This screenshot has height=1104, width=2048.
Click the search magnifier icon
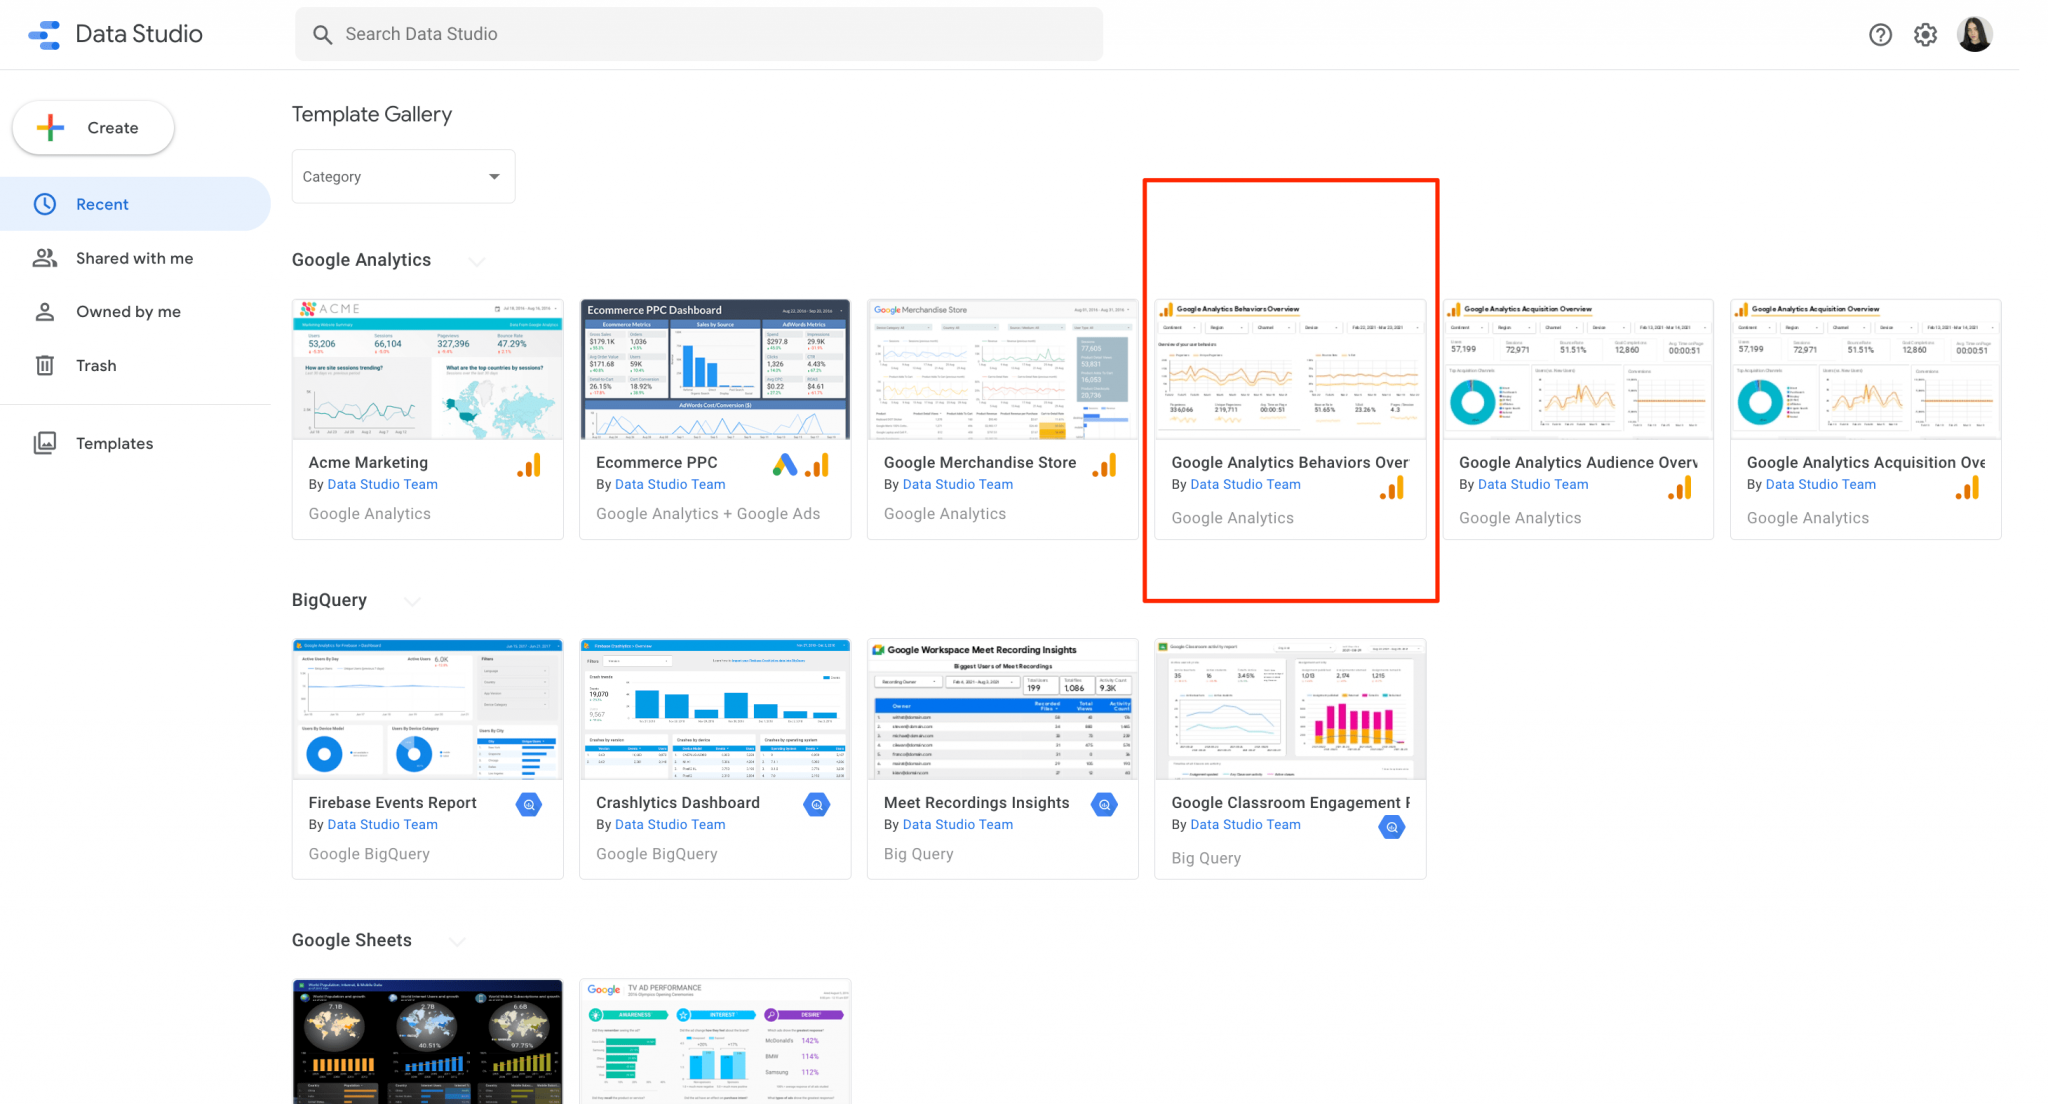(x=322, y=34)
